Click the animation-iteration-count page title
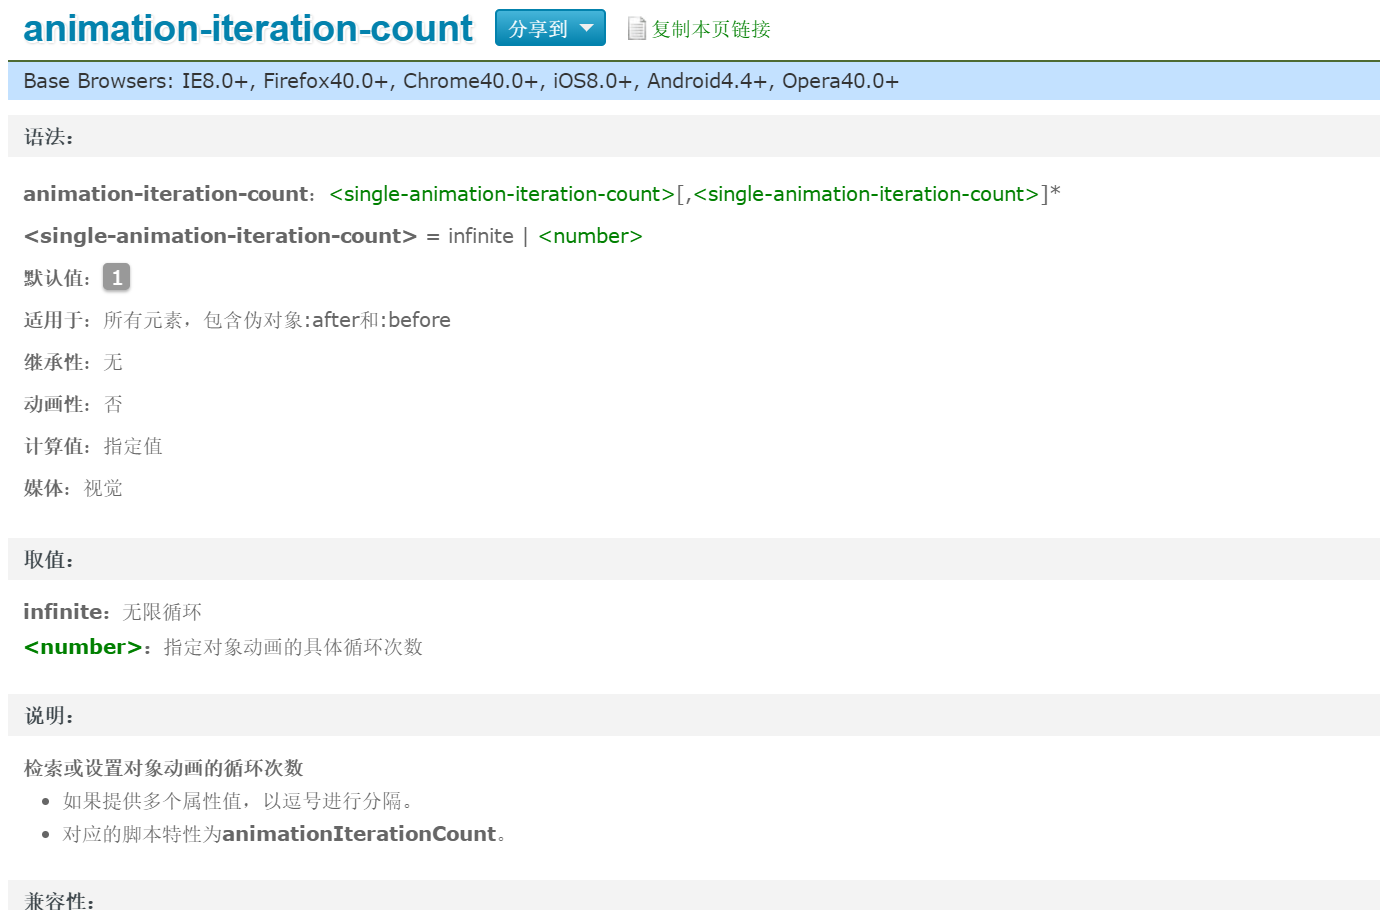Viewport: 1380px width, 910px height. pyautogui.click(x=248, y=28)
